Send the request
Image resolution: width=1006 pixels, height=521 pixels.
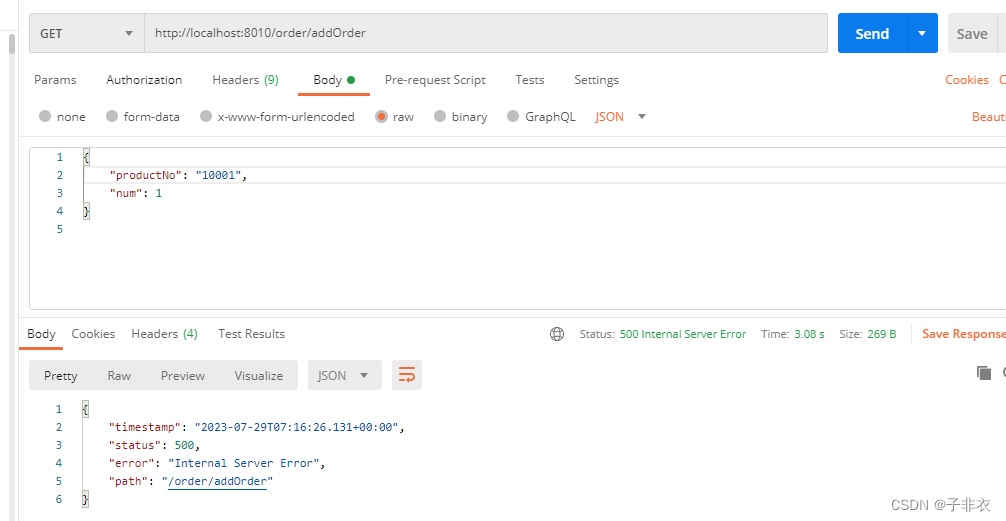872,33
